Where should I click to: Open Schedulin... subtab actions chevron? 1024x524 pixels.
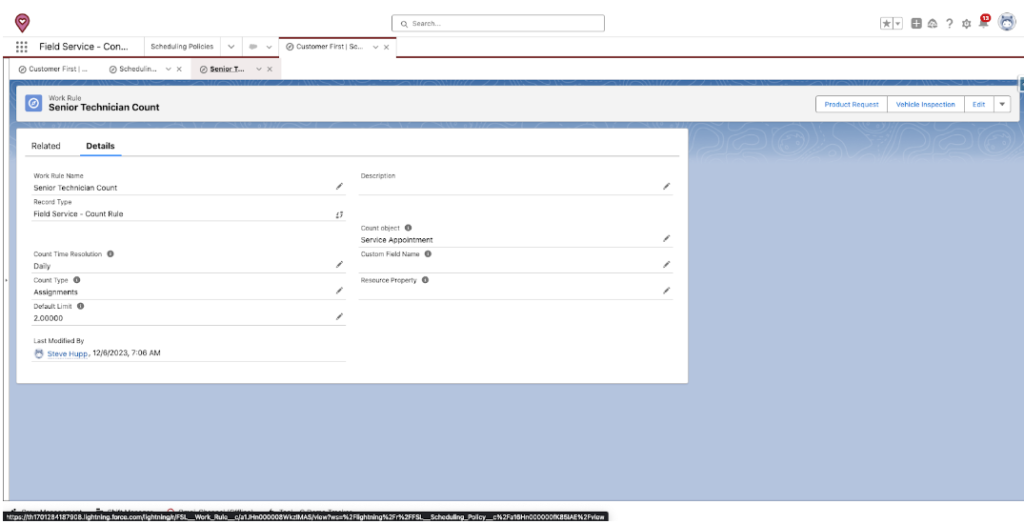point(168,69)
